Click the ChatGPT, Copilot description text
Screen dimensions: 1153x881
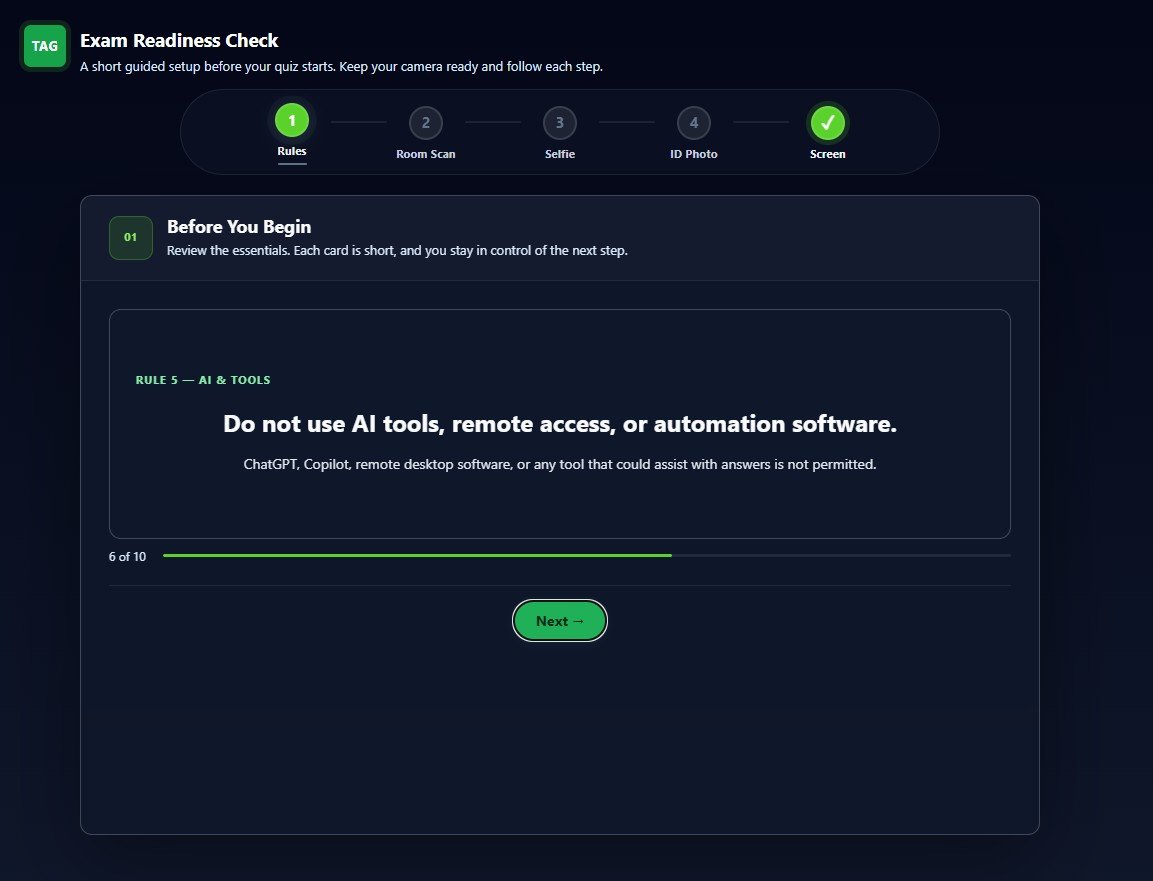[560, 464]
